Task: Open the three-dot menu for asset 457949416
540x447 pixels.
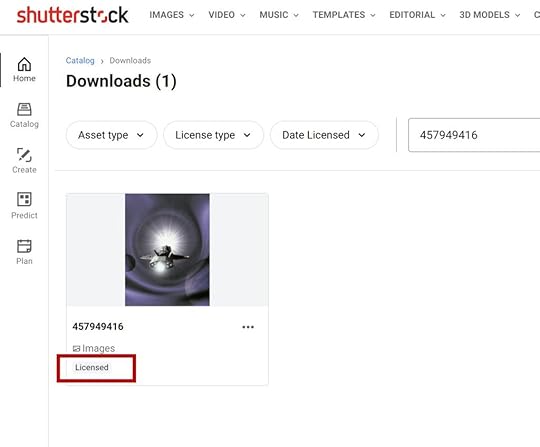Action: point(248,327)
